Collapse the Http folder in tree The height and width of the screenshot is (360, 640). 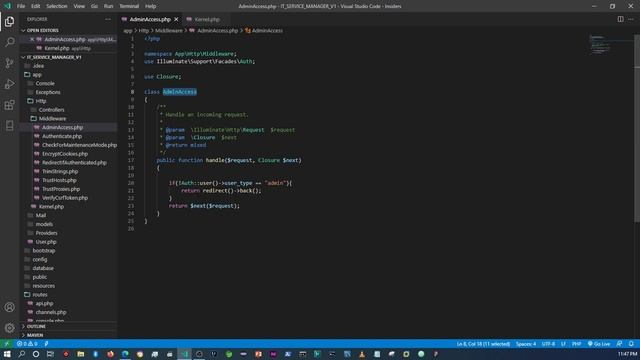[40, 101]
